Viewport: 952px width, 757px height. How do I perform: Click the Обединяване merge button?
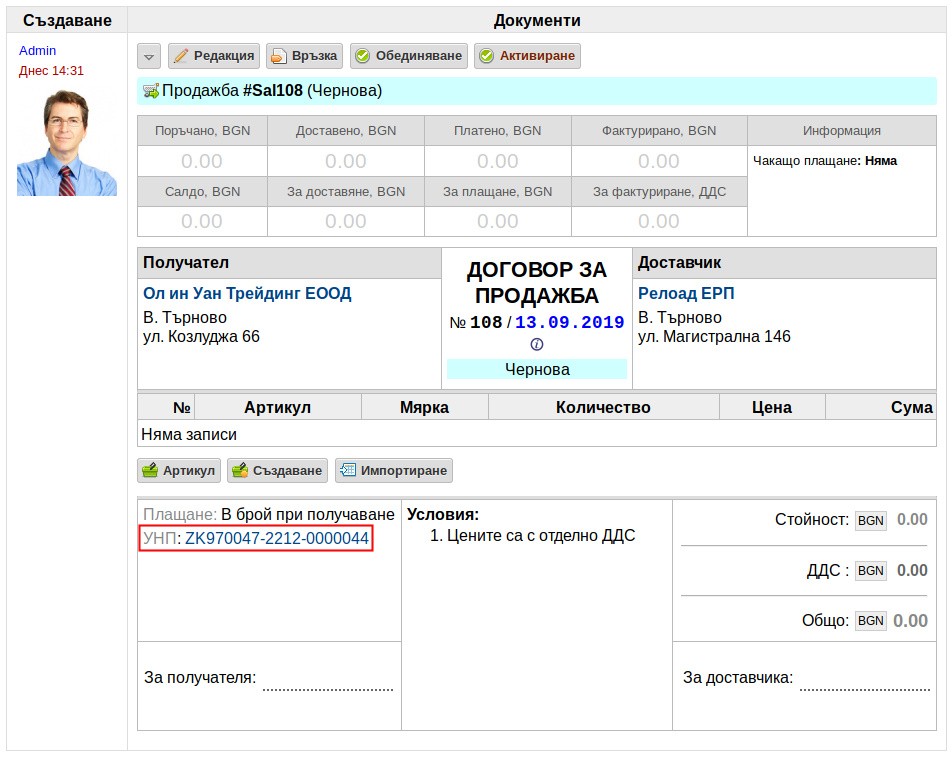409,56
